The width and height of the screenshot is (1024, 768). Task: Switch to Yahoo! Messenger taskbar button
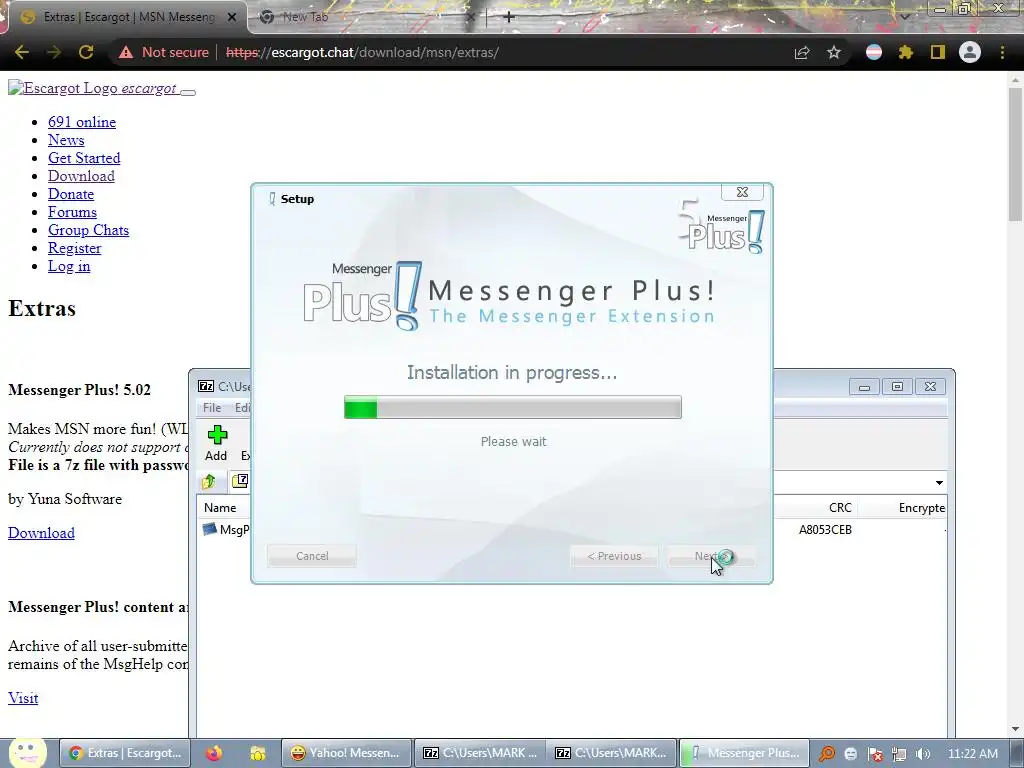pos(346,753)
